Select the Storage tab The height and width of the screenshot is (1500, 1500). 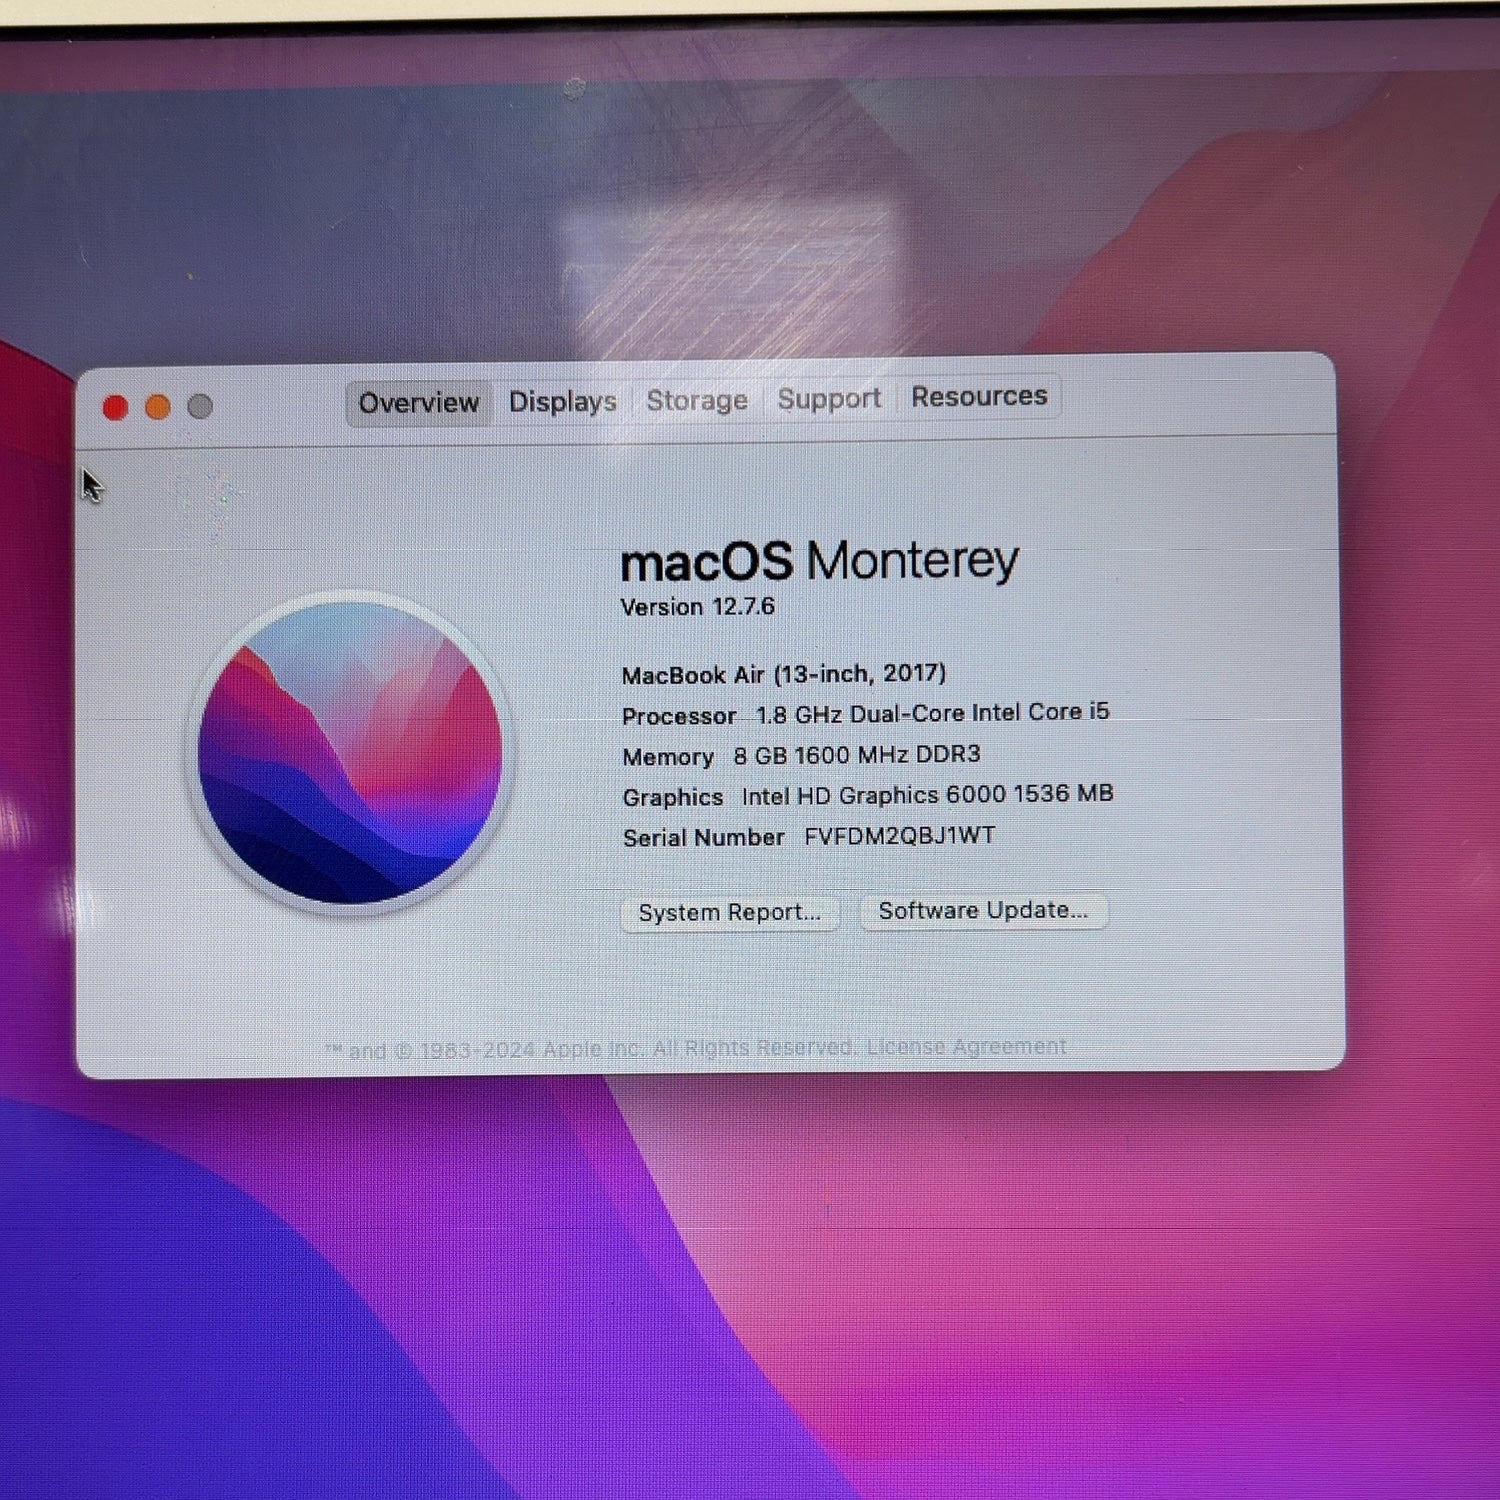[x=697, y=400]
